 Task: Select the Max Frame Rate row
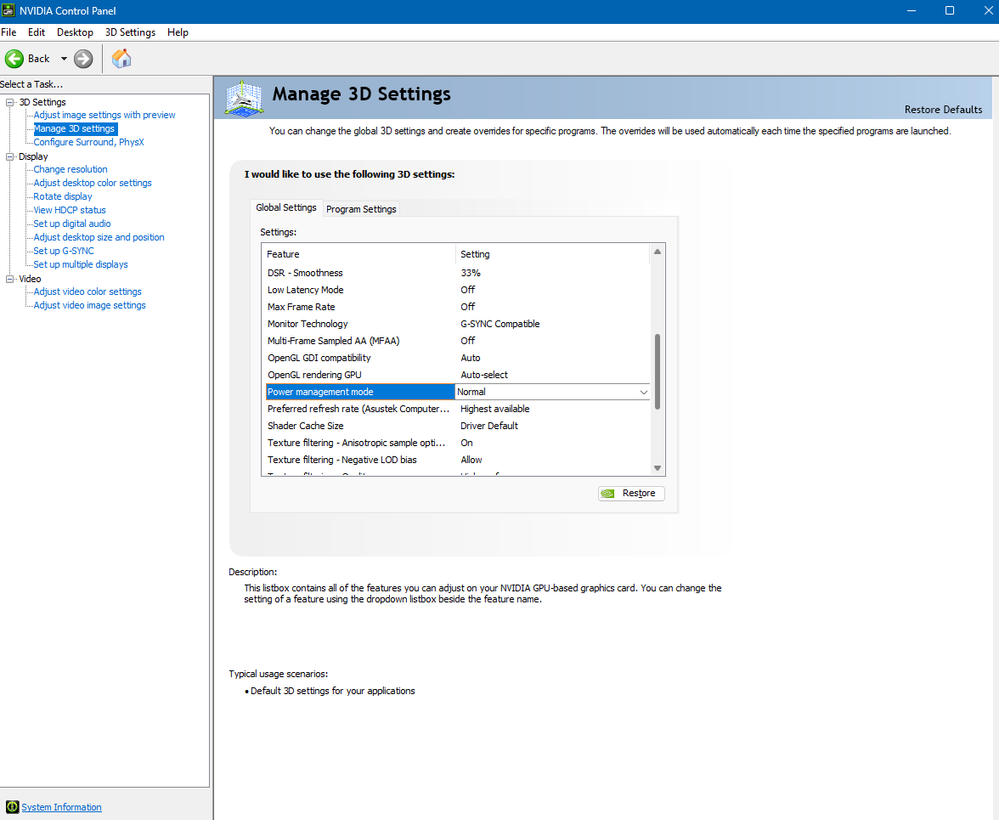[x=456, y=306]
